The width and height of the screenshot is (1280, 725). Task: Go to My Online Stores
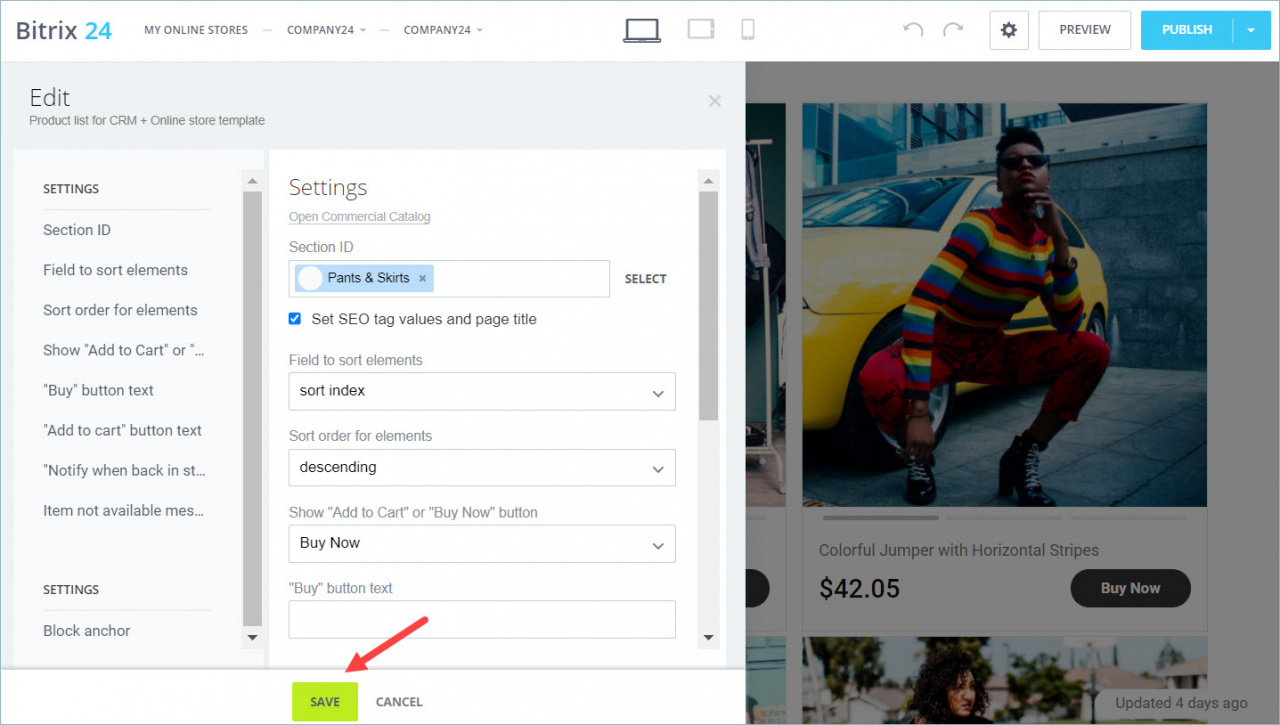(196, 30)
